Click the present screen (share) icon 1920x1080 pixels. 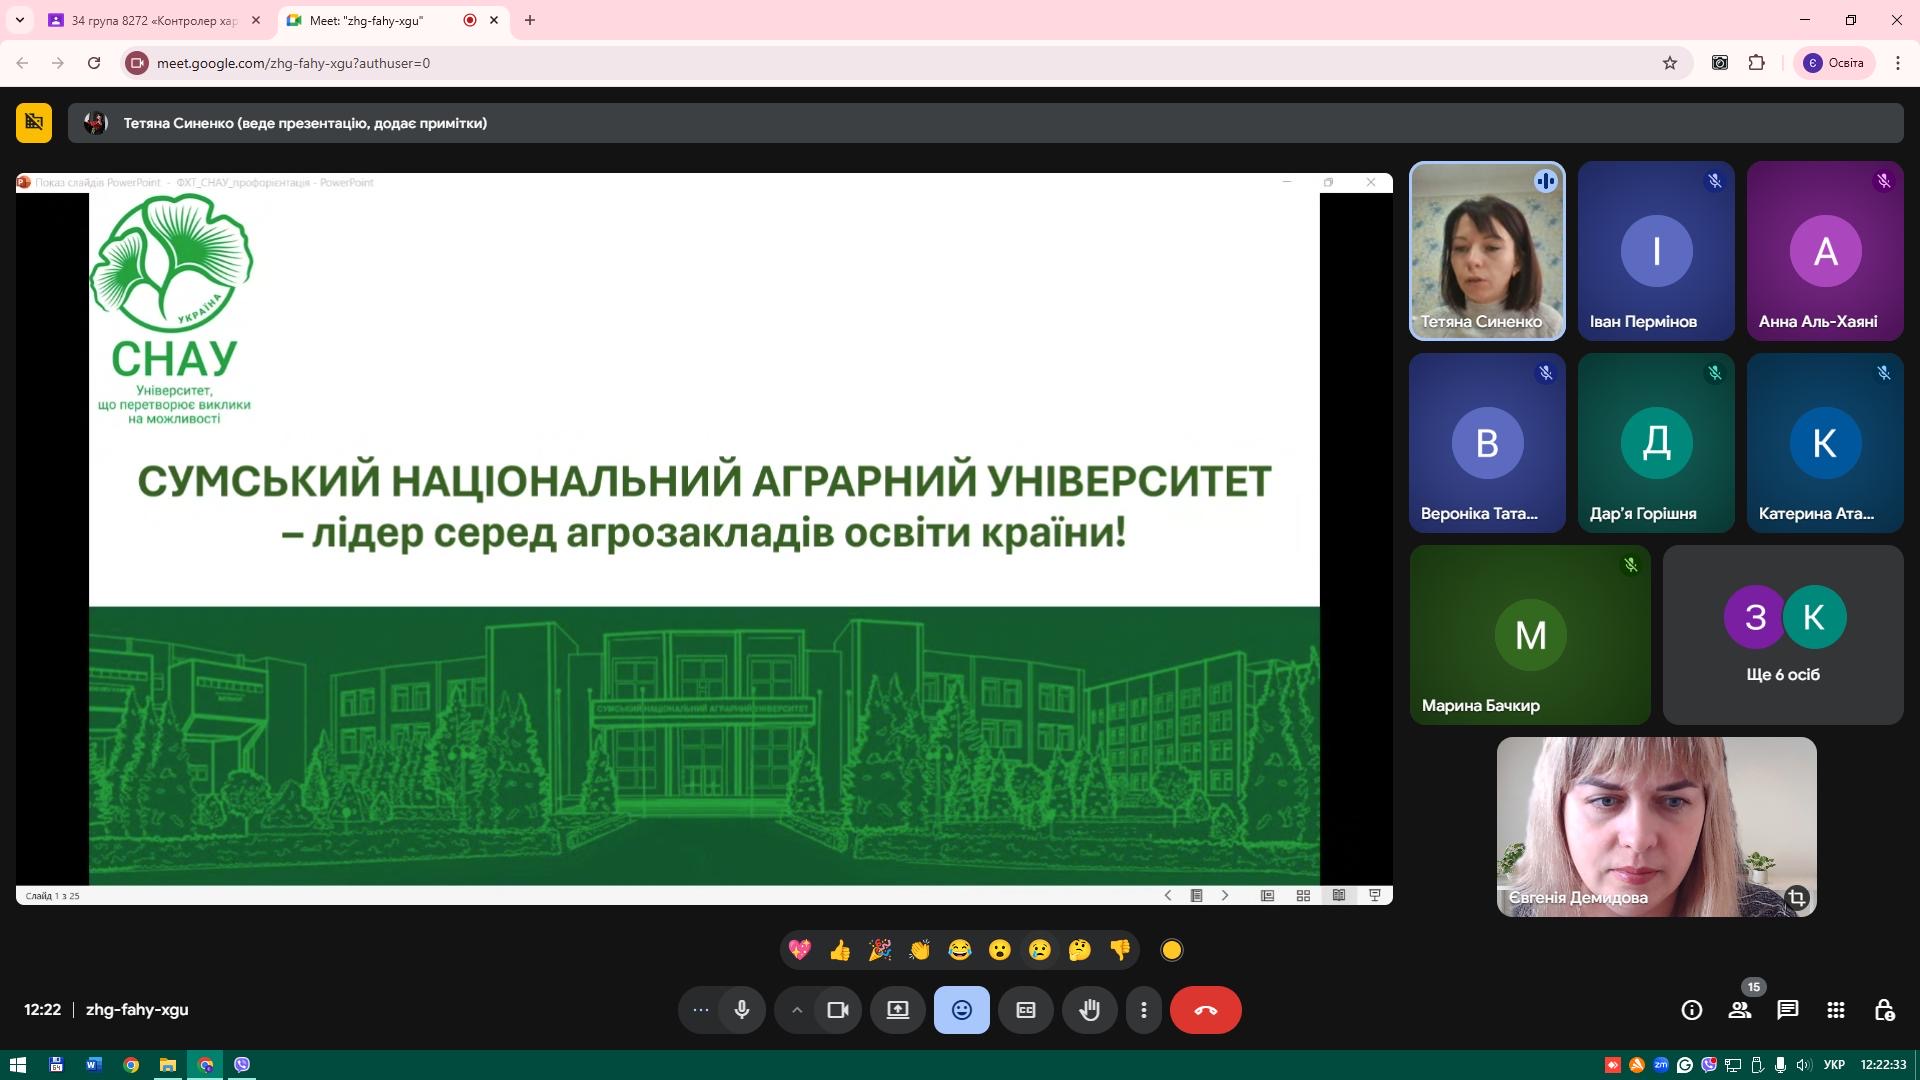click(x=897, y=1010)
